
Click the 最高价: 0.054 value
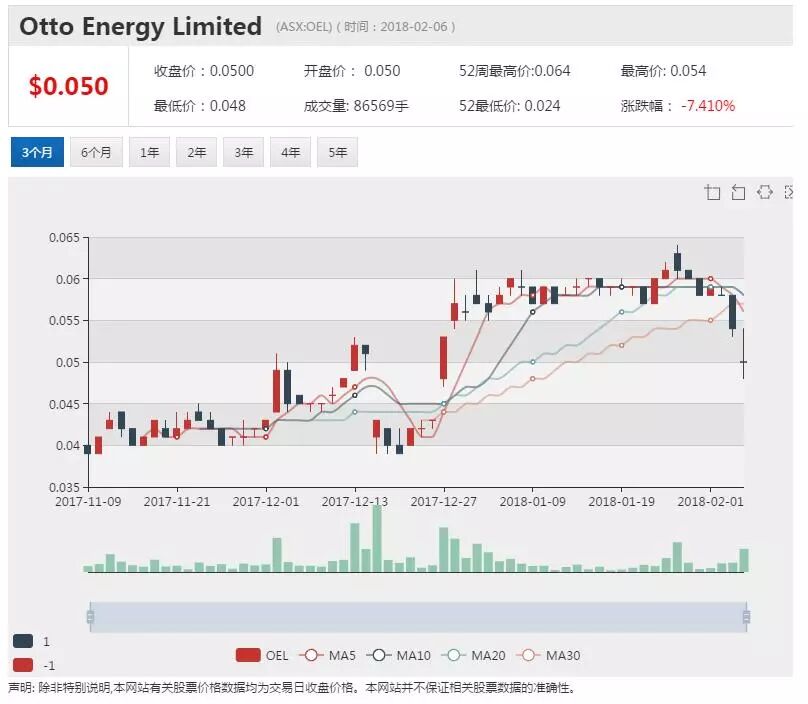point(663,71)
